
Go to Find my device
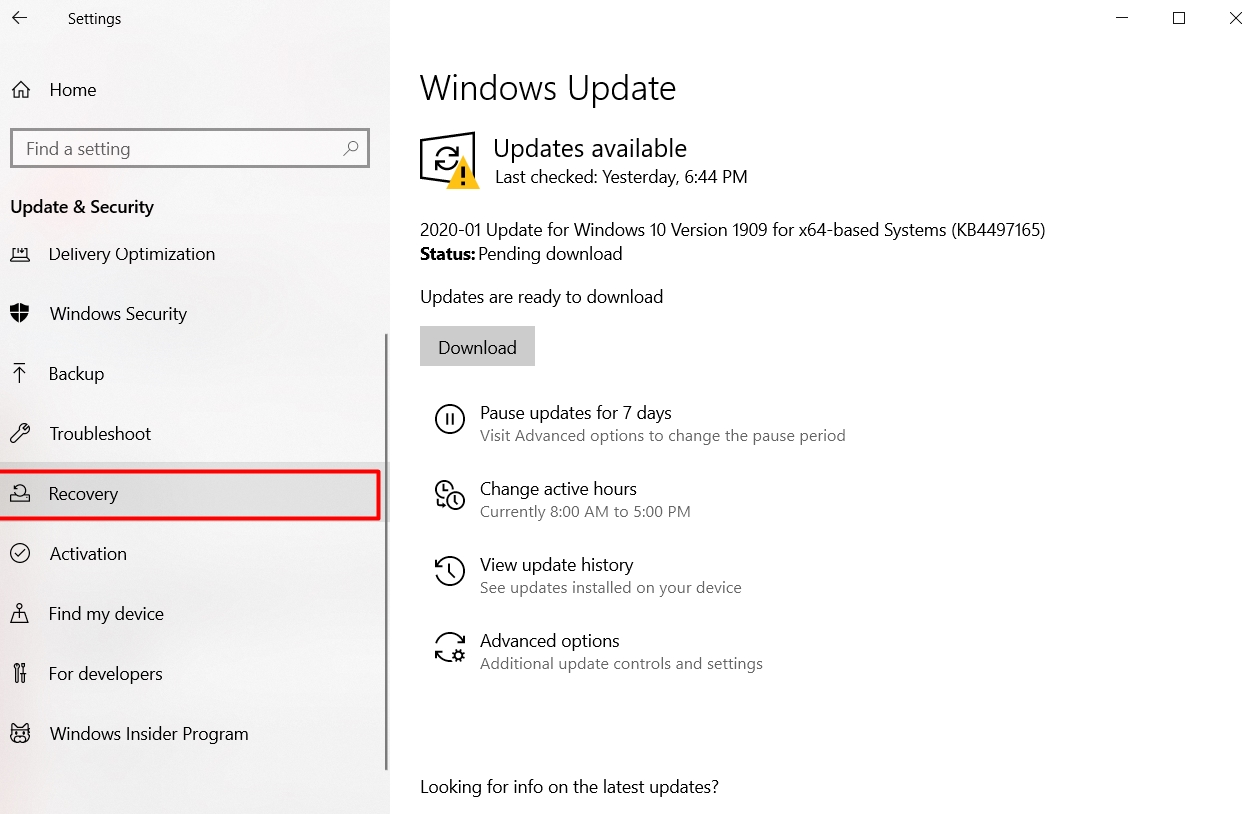click(x=106, y=613)
